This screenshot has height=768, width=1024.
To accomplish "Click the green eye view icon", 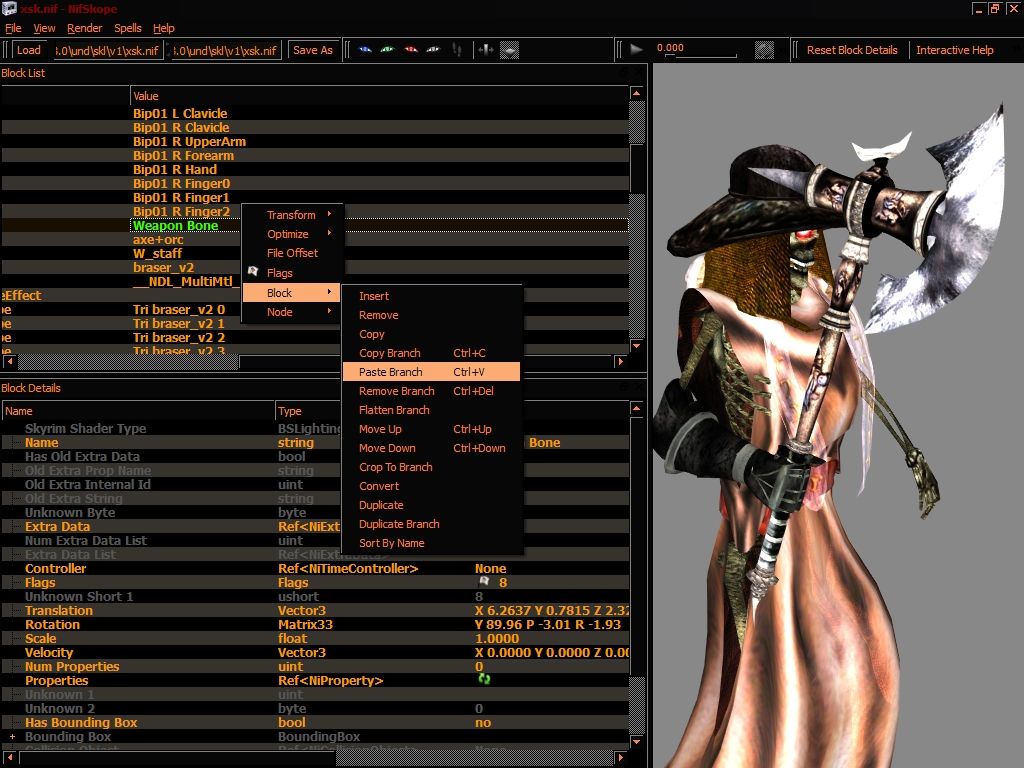I will 387,50.
